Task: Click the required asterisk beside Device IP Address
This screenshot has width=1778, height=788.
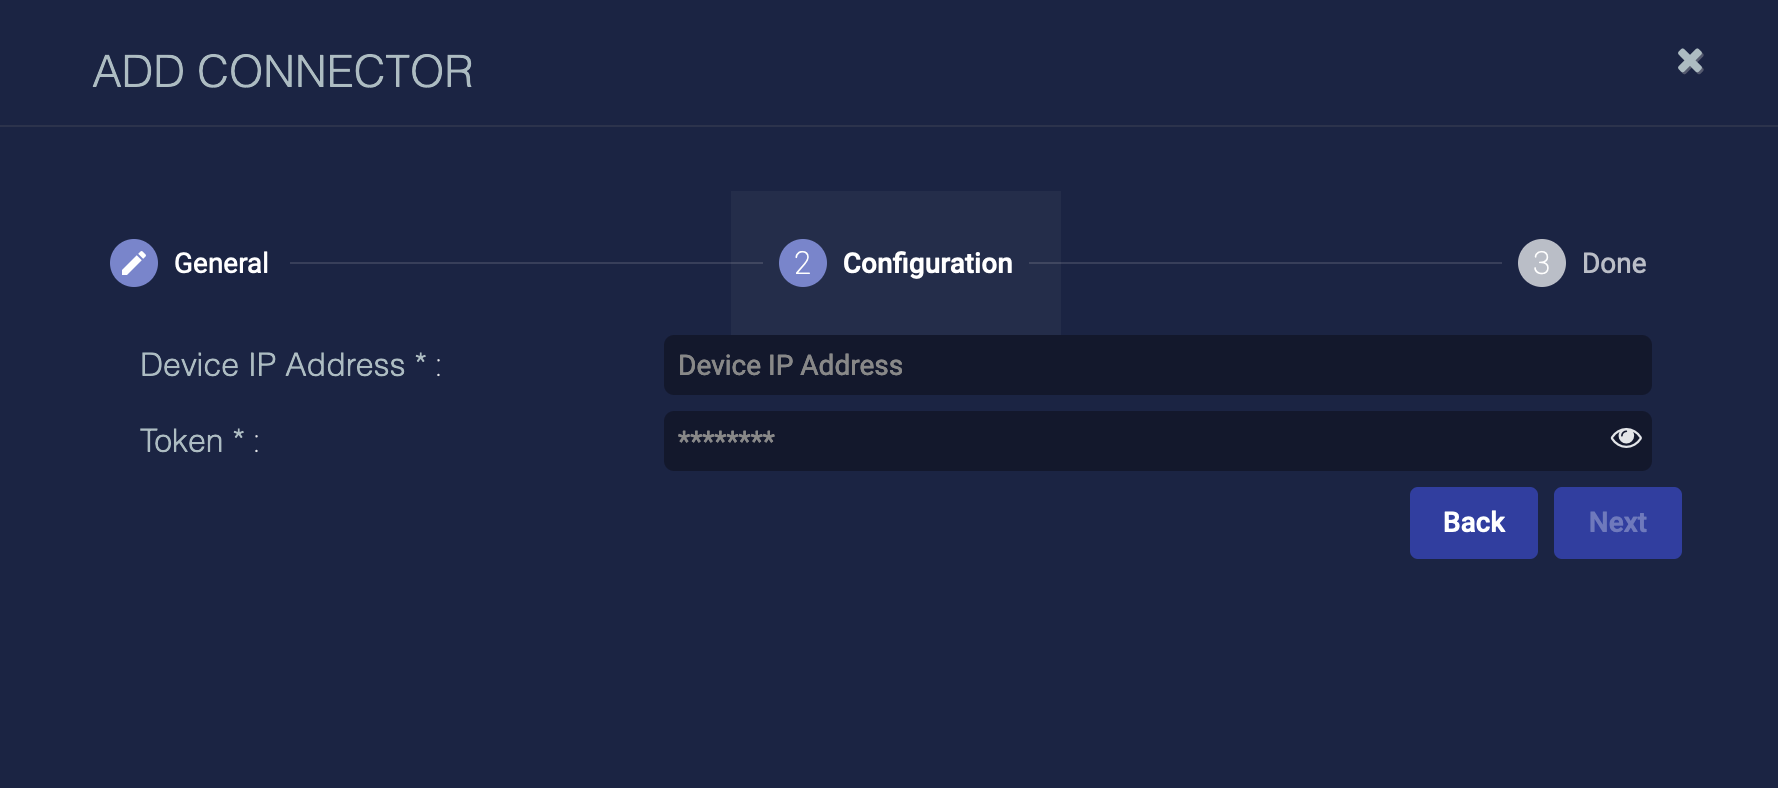Action: pos(421,360)
